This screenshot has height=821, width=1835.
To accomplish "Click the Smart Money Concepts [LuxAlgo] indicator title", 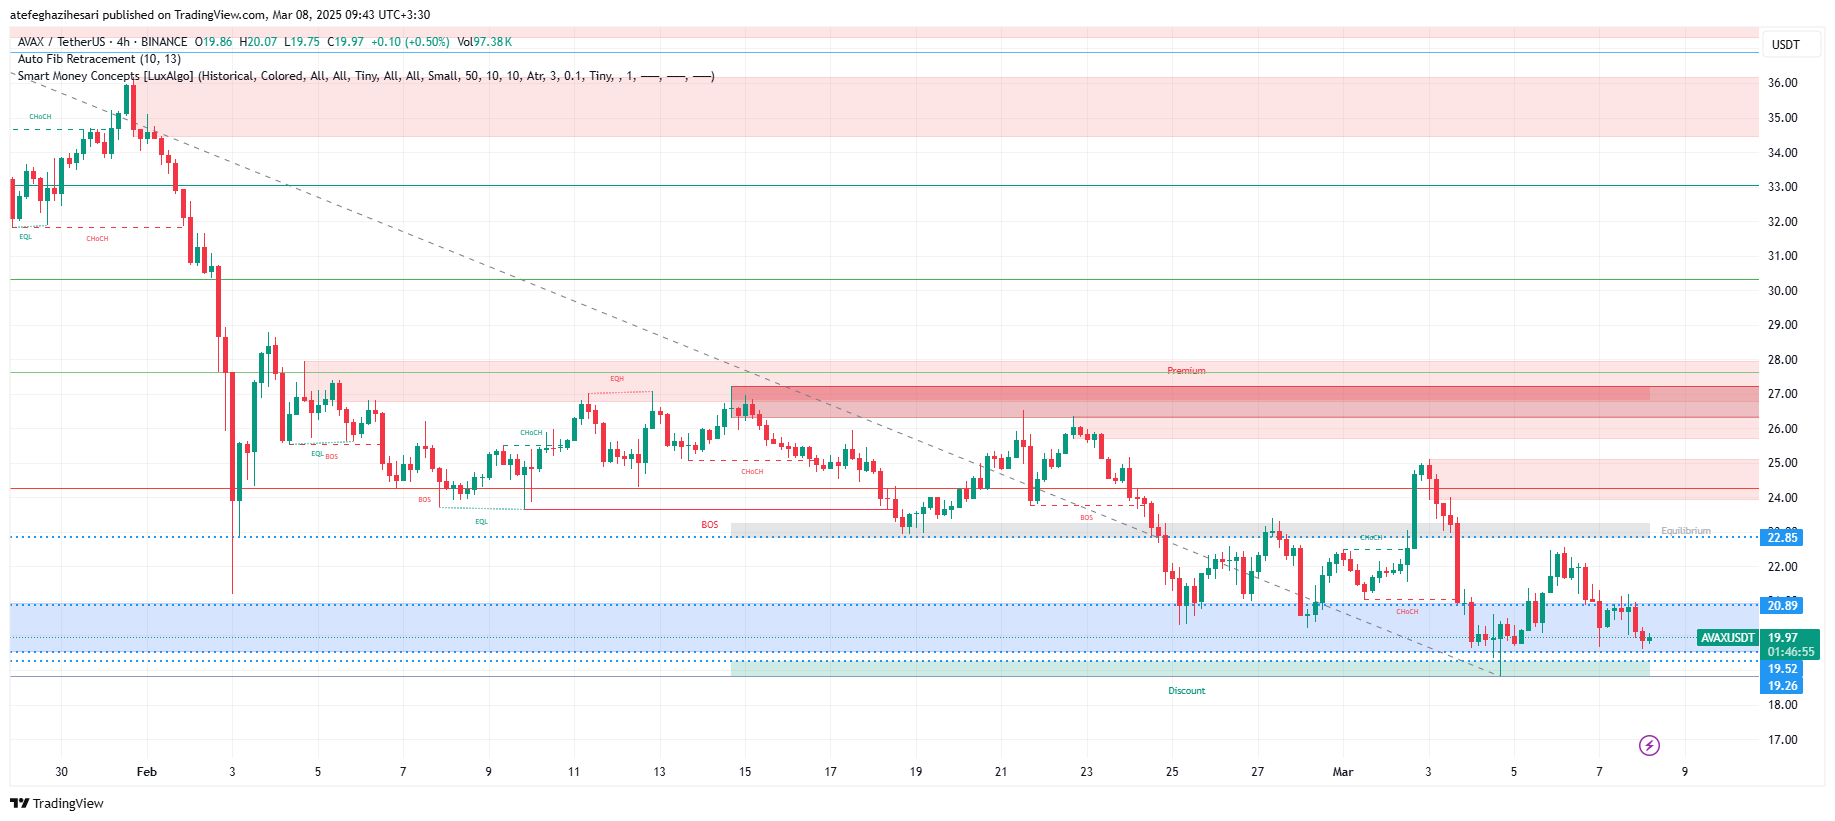I will [x=365, y=76].
